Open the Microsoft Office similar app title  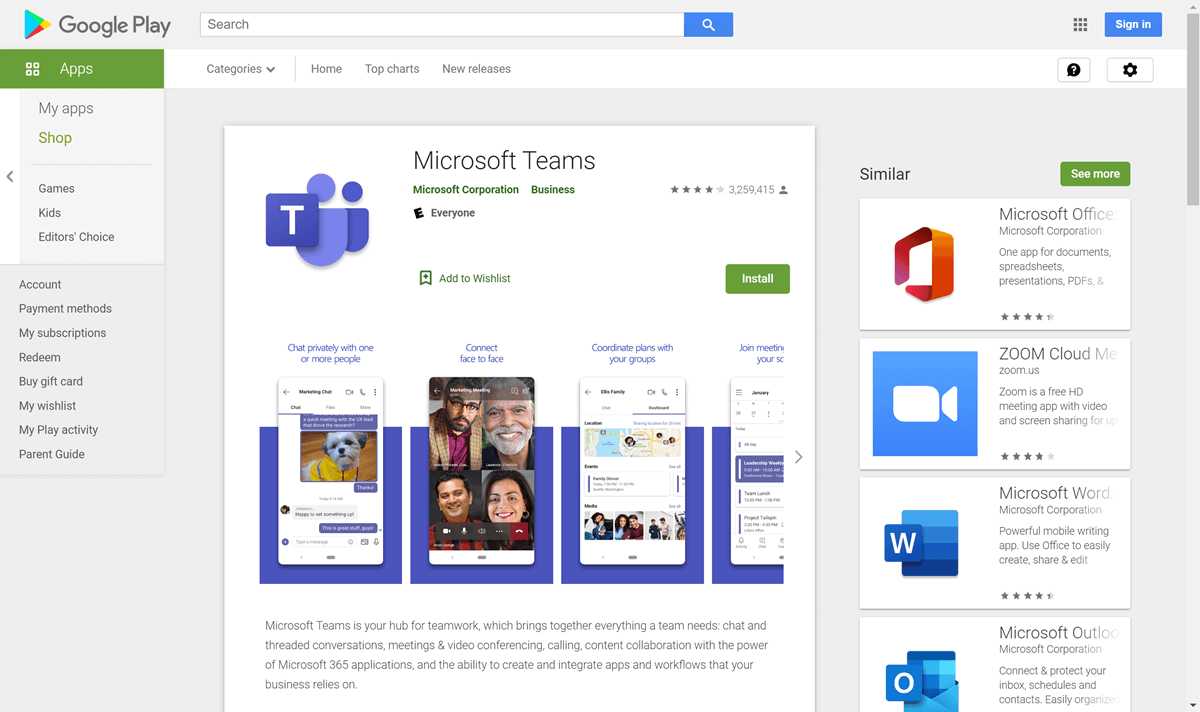tap(1056, 214)
